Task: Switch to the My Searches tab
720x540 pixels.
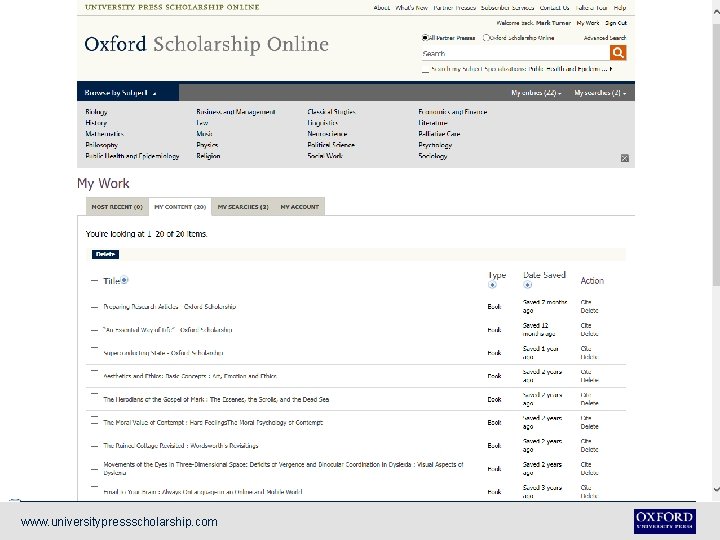Action: tap(243, 207)
